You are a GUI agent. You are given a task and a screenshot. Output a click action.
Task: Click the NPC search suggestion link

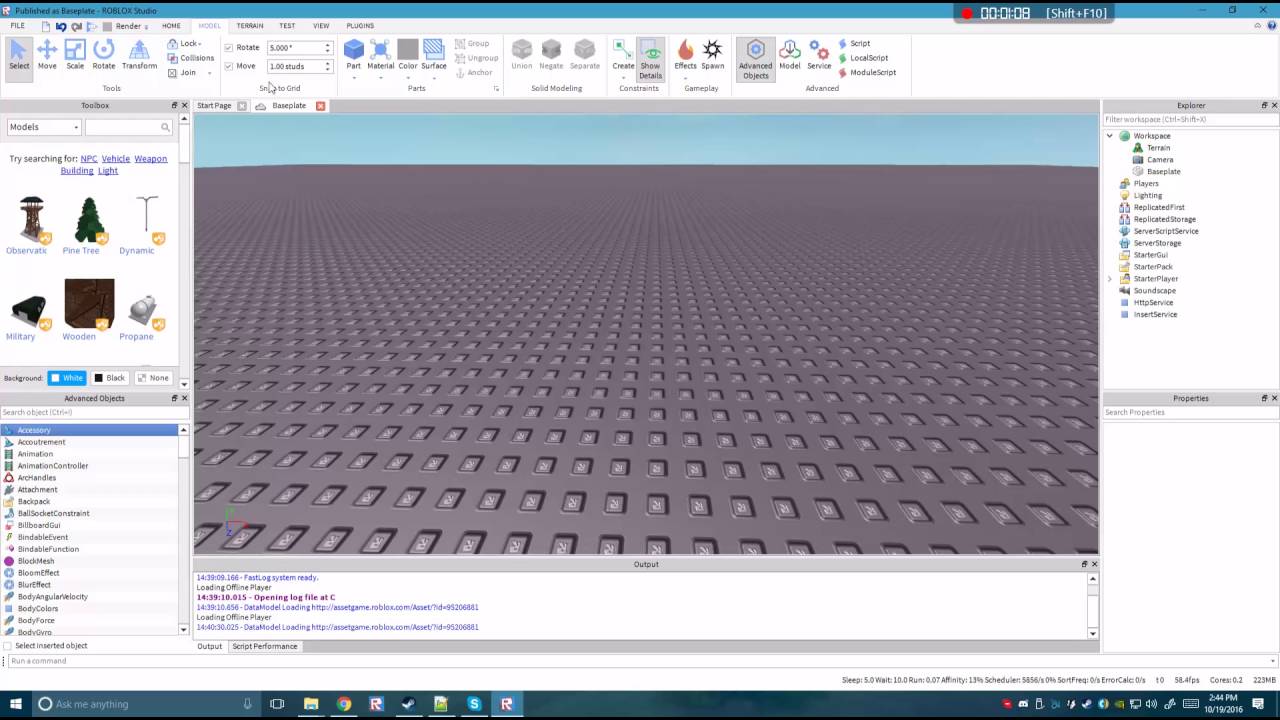[89, 159]
